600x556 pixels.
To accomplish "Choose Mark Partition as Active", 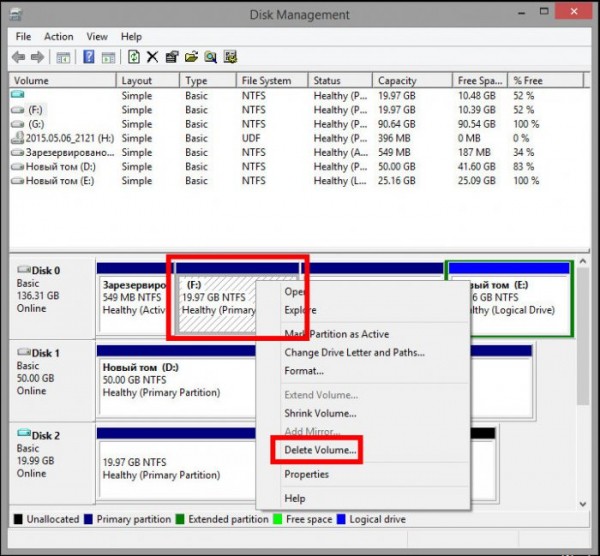I will 337,334.
